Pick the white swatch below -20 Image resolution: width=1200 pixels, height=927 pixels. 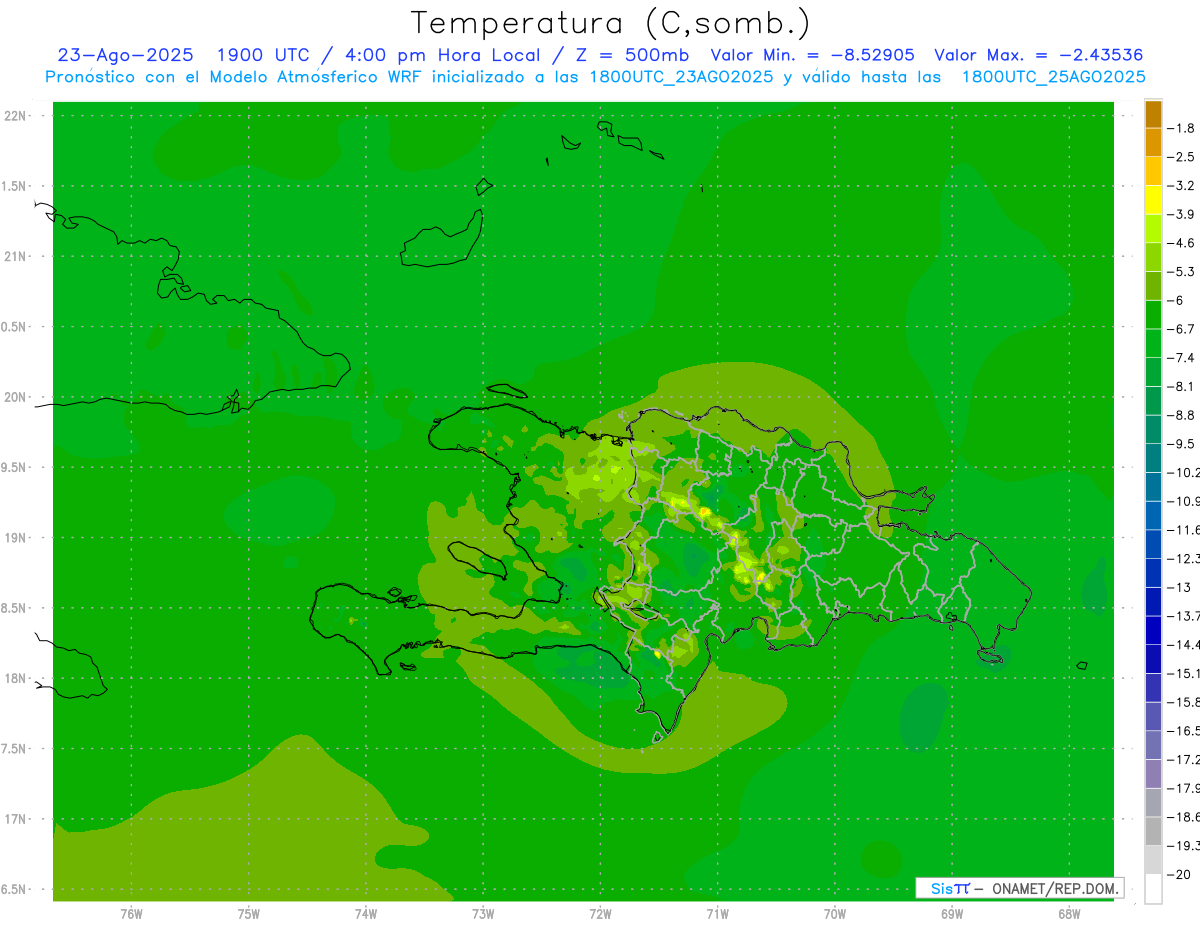click(1153, 889)
